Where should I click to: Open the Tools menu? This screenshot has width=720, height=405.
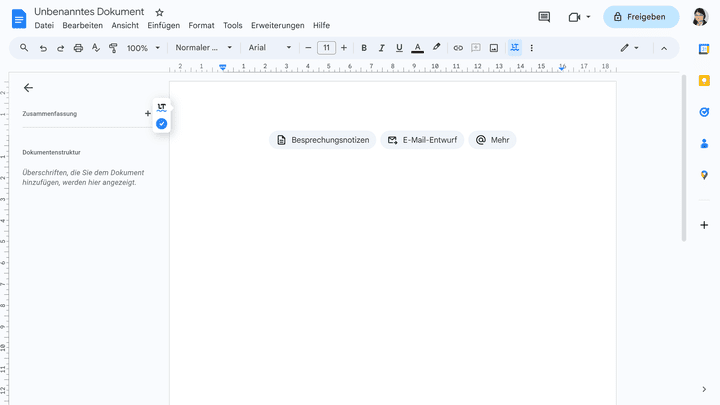point(232,25)
